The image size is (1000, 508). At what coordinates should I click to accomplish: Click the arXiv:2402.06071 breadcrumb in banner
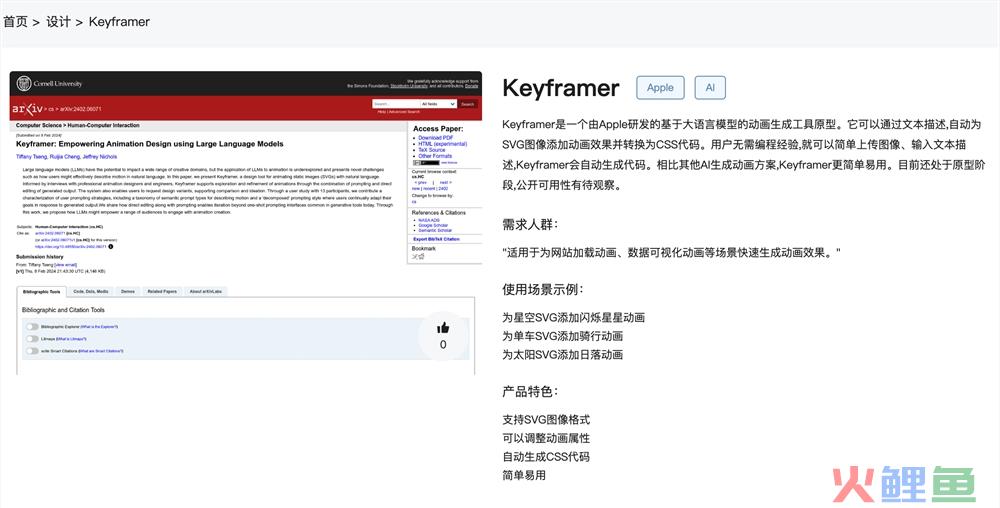pos(80,109)
